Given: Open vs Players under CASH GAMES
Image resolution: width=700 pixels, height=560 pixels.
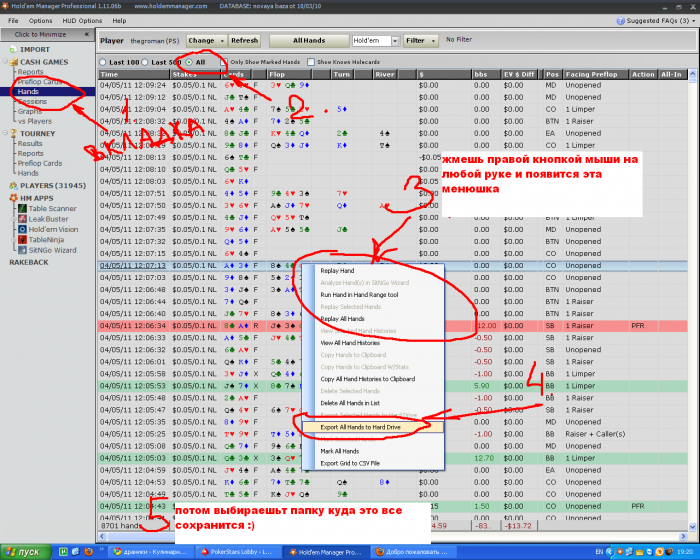Looking at the screenshot, I should click(x=35, y=121).
